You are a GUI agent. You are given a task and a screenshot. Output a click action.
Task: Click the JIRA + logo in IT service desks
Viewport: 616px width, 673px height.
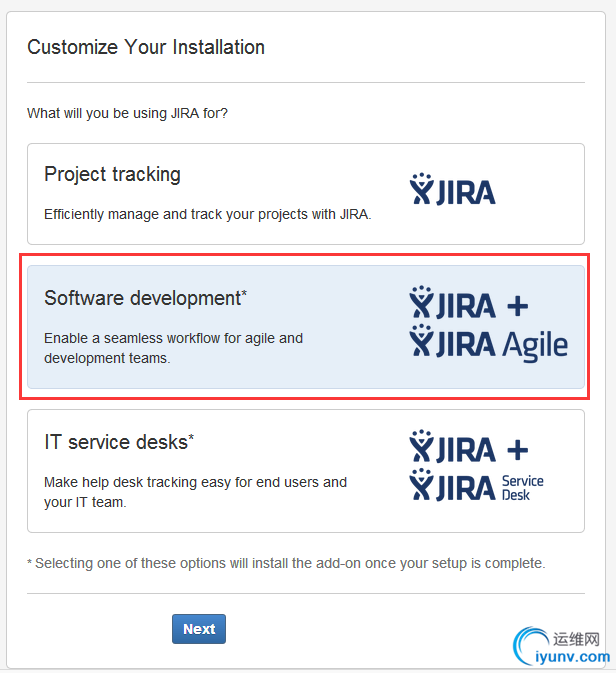pyautogui.click(x=468, y=447)
